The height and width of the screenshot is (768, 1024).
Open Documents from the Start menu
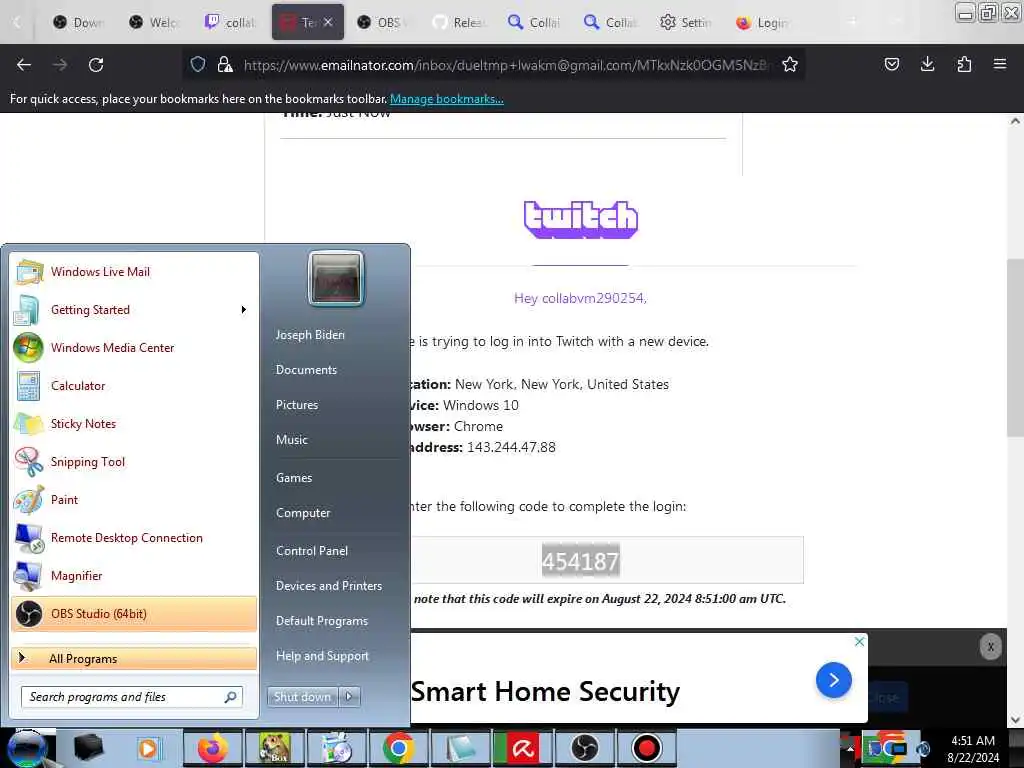(x=306, y=370)
